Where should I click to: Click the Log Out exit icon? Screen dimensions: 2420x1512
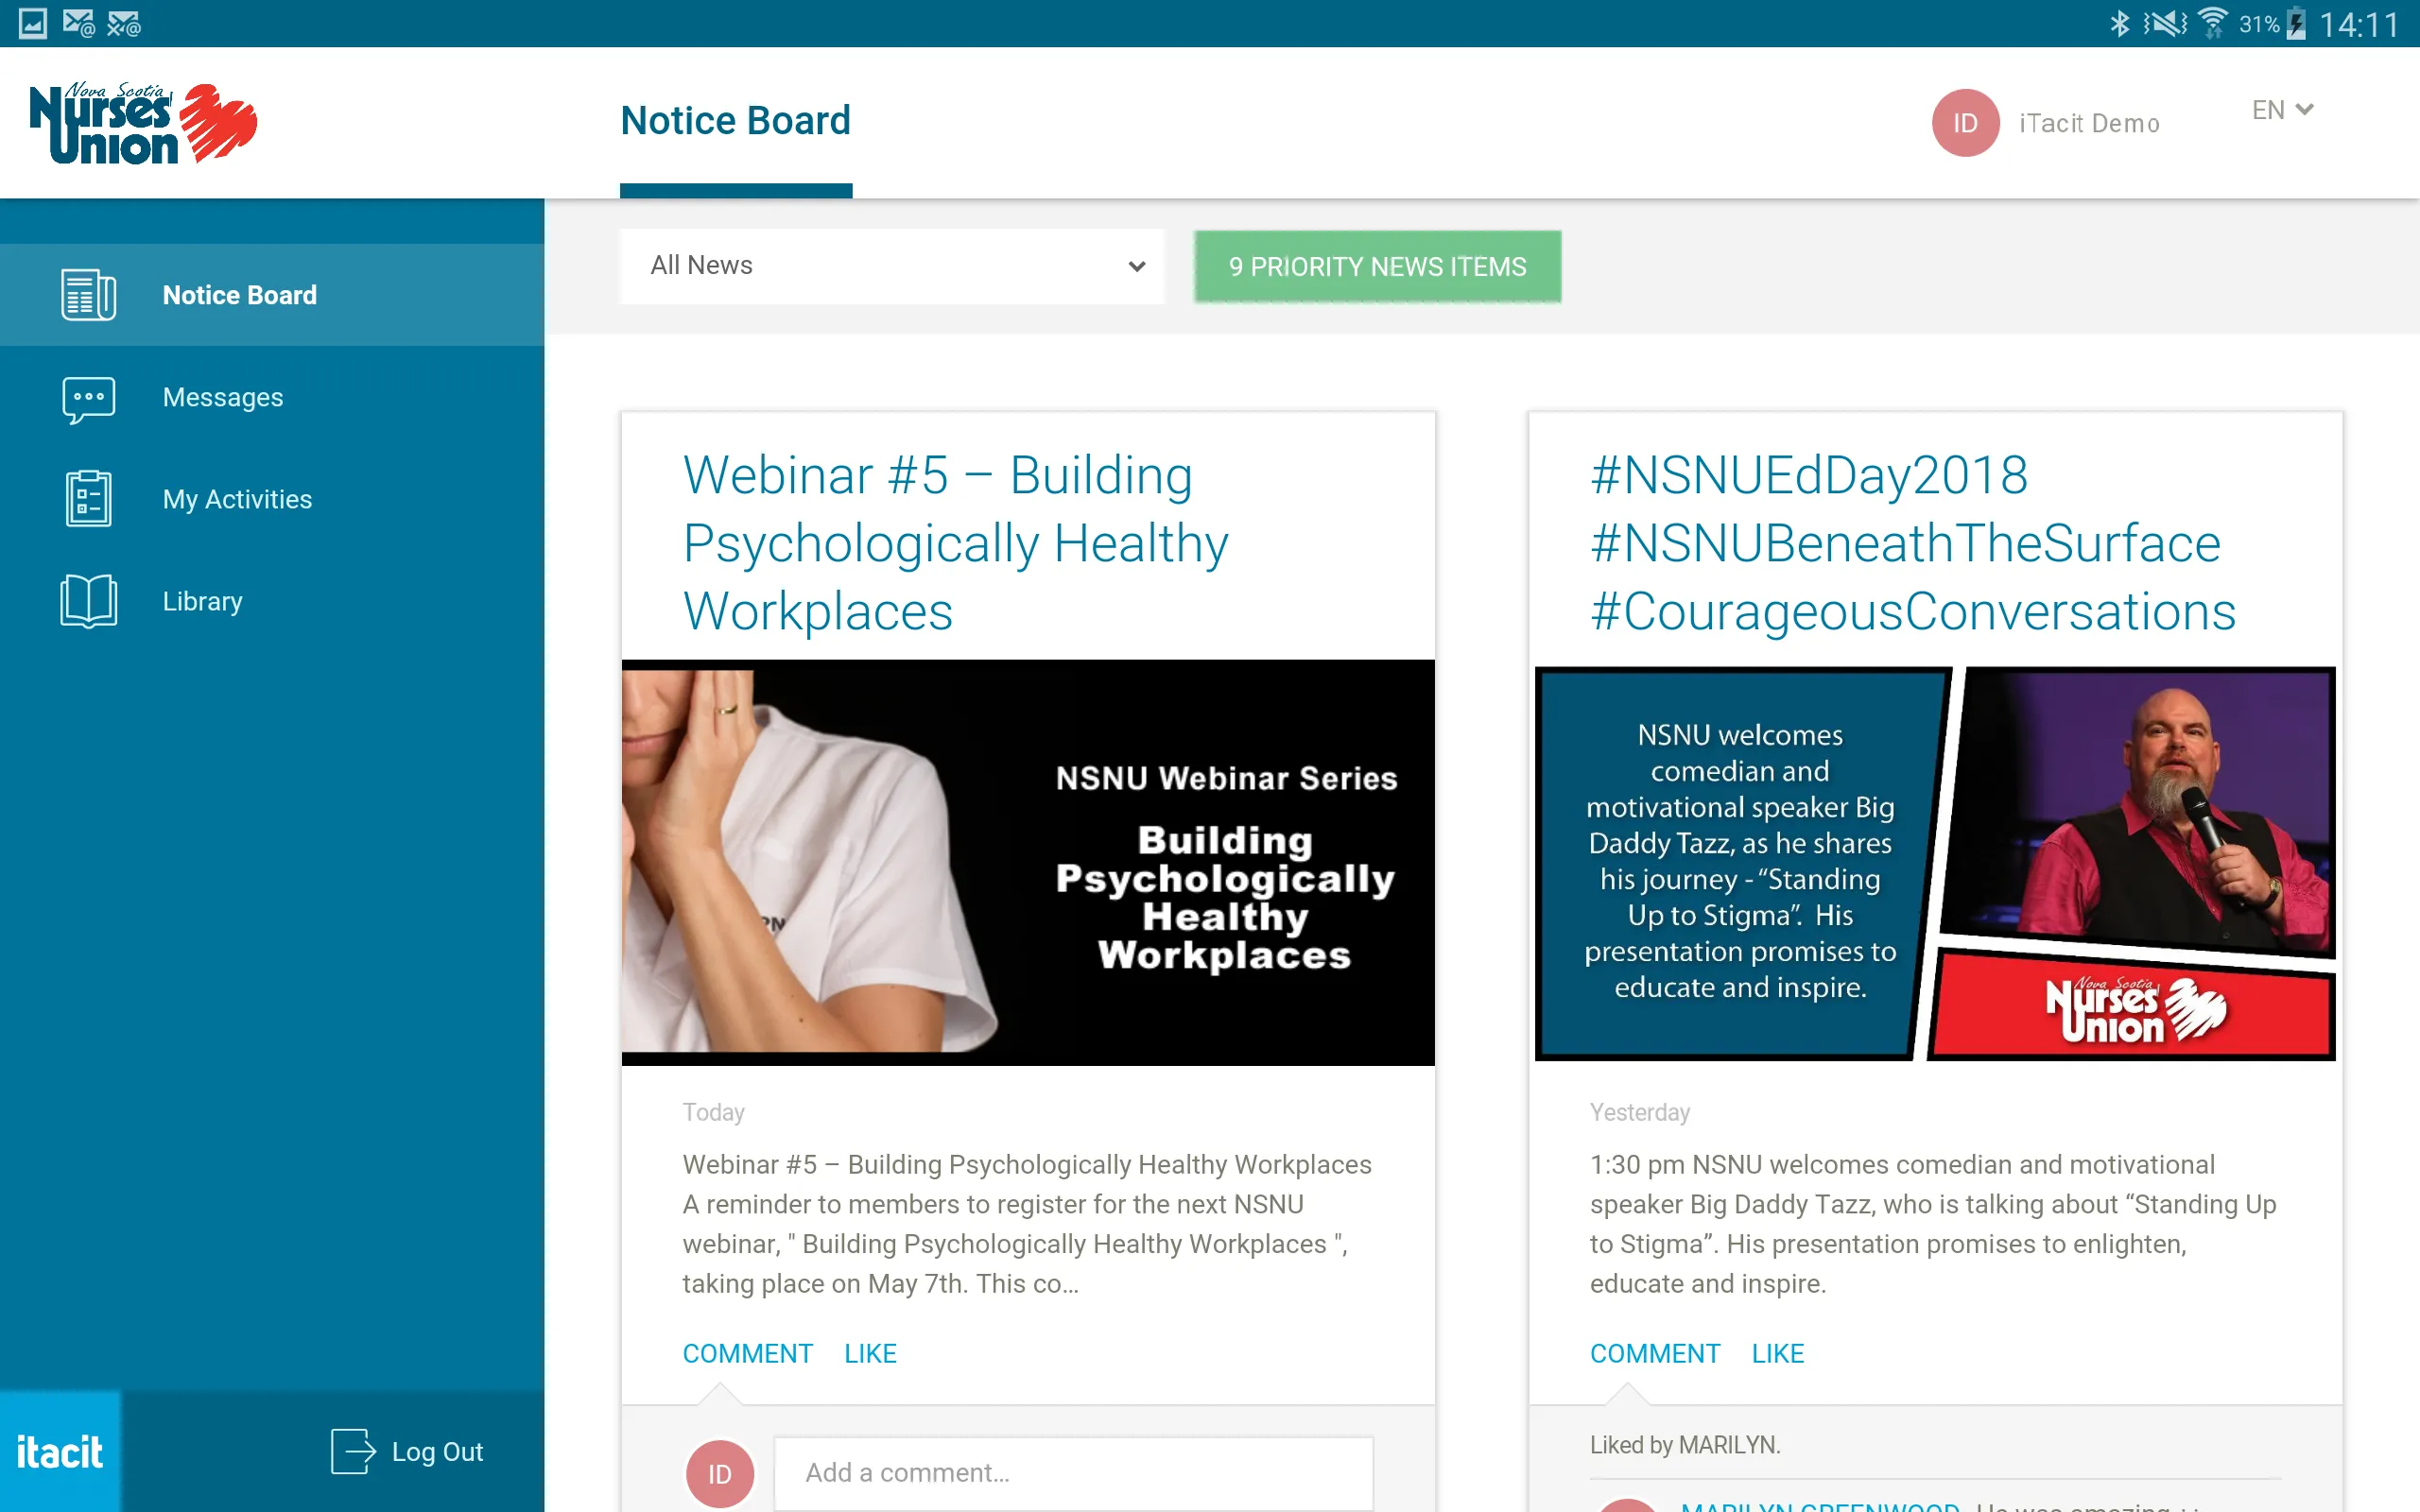point(353,1451)
